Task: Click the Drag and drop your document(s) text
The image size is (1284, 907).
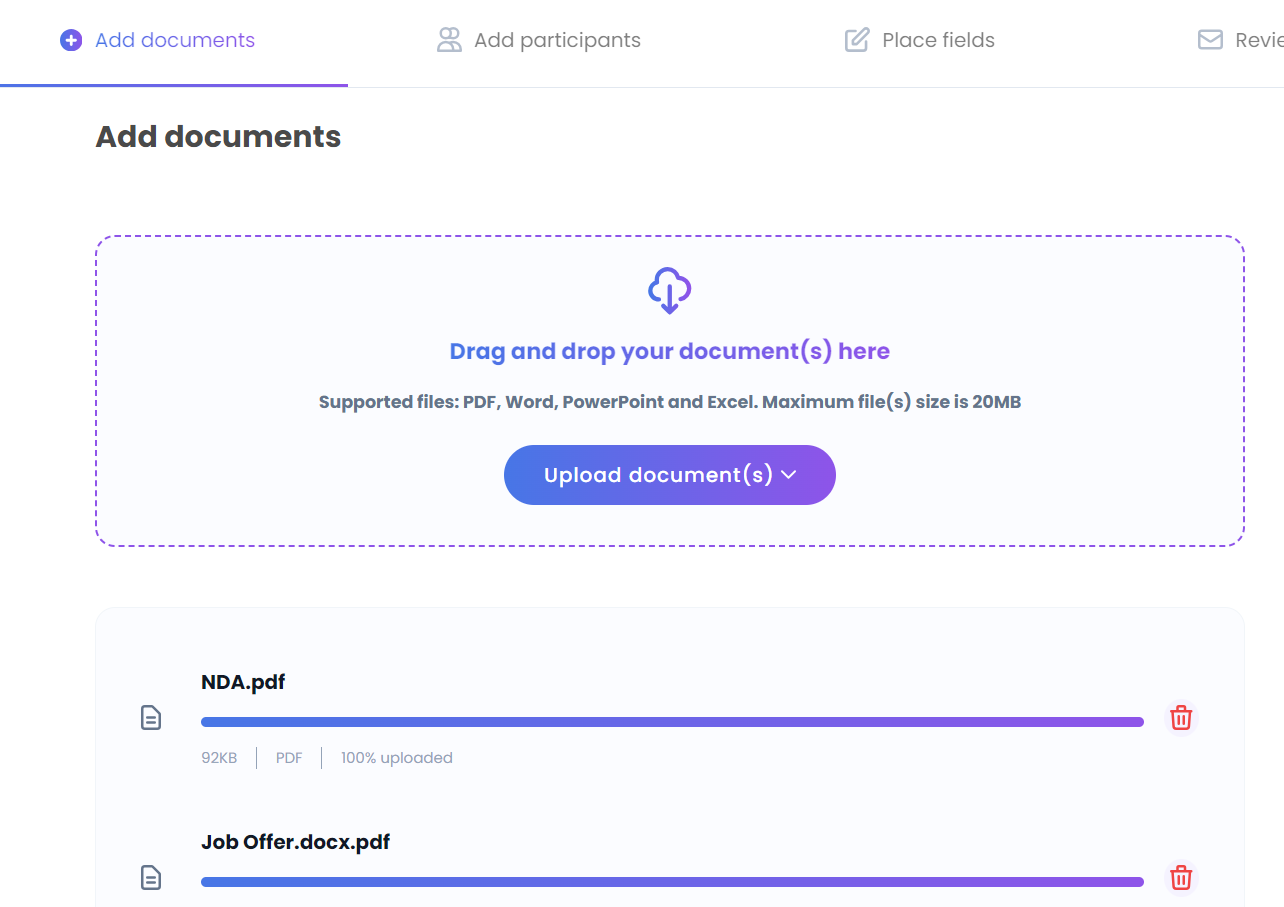Action: click(670, 352)
